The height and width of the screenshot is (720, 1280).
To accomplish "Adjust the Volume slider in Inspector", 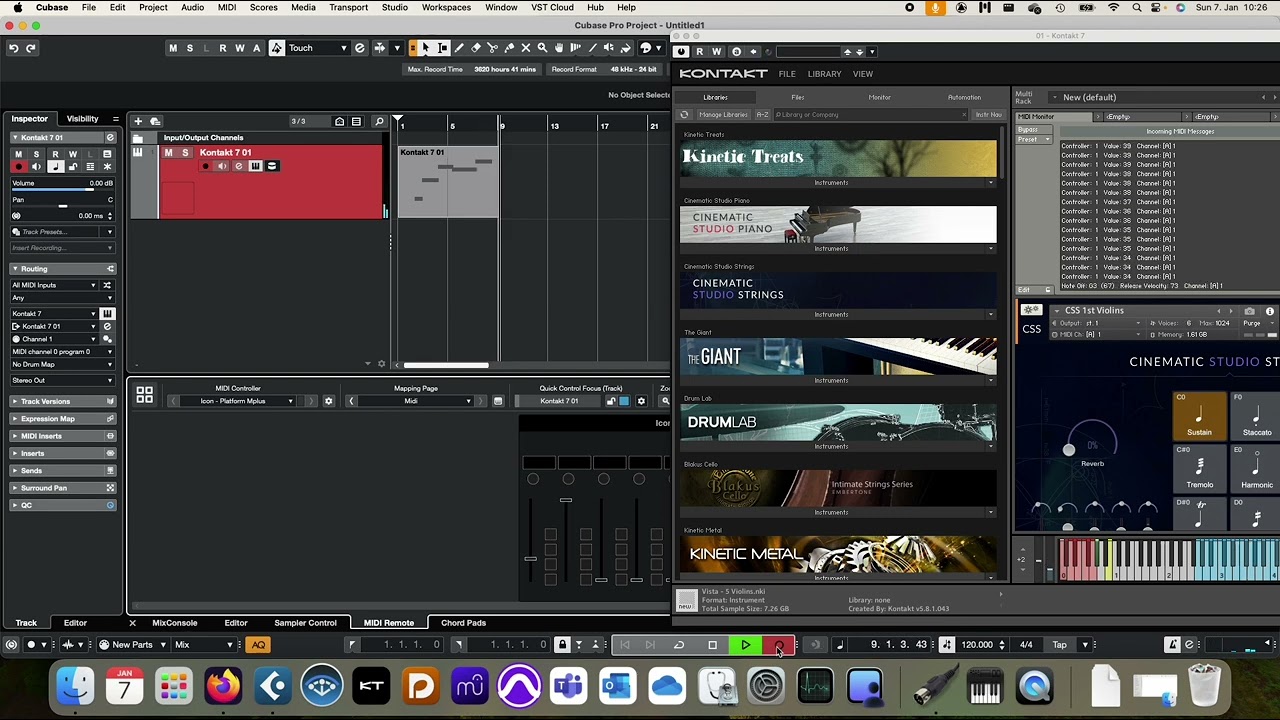I will (x=62, y=190).
